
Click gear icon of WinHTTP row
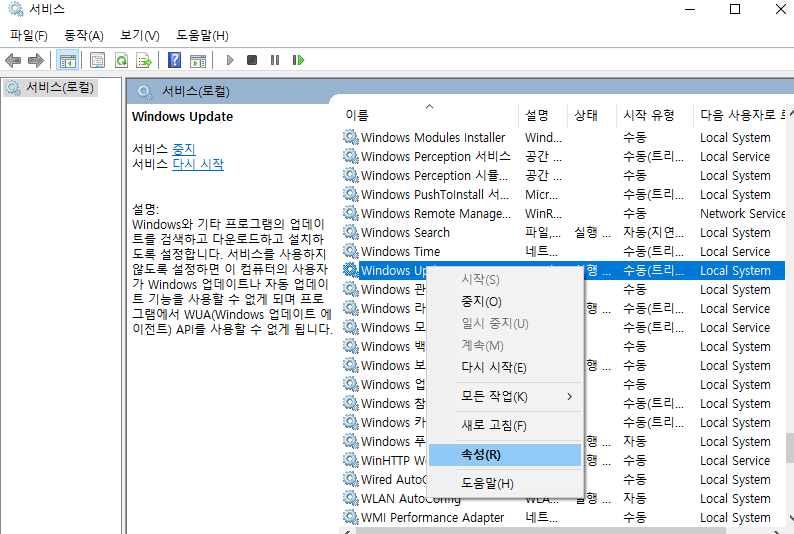350,460
